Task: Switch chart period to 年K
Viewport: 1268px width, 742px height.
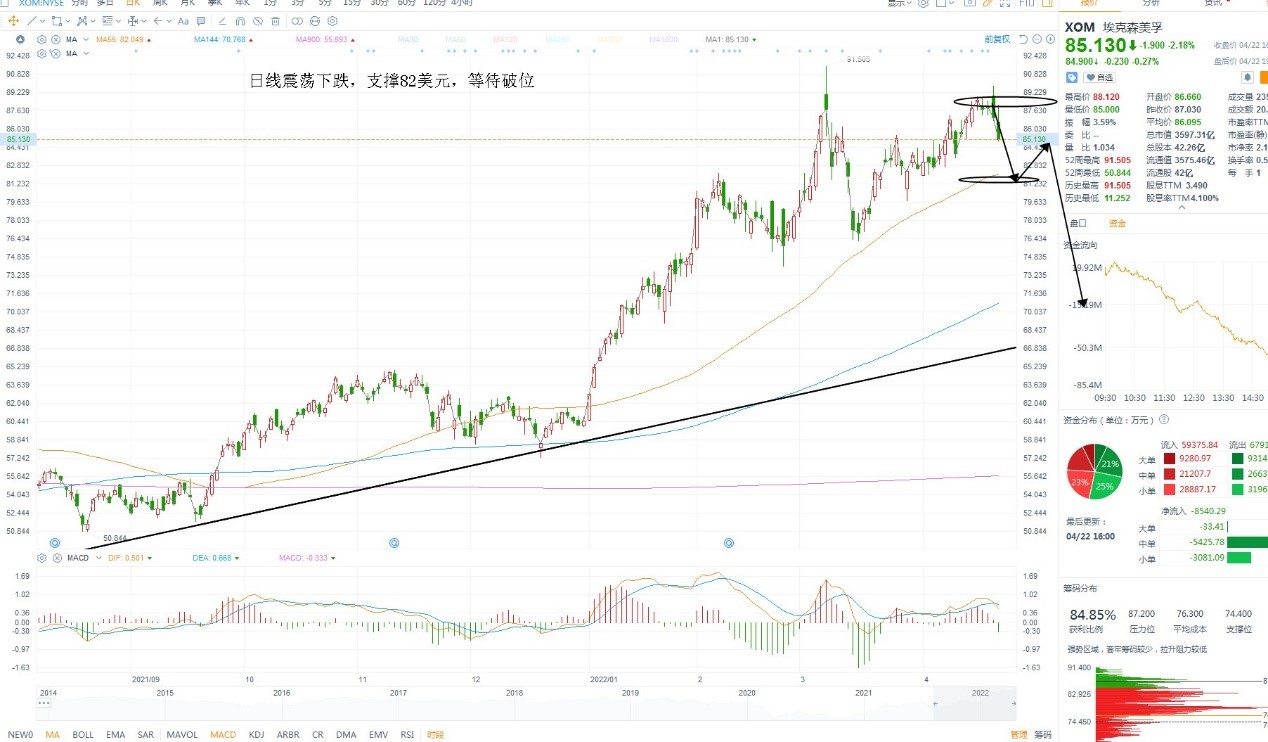Action: 241,3
